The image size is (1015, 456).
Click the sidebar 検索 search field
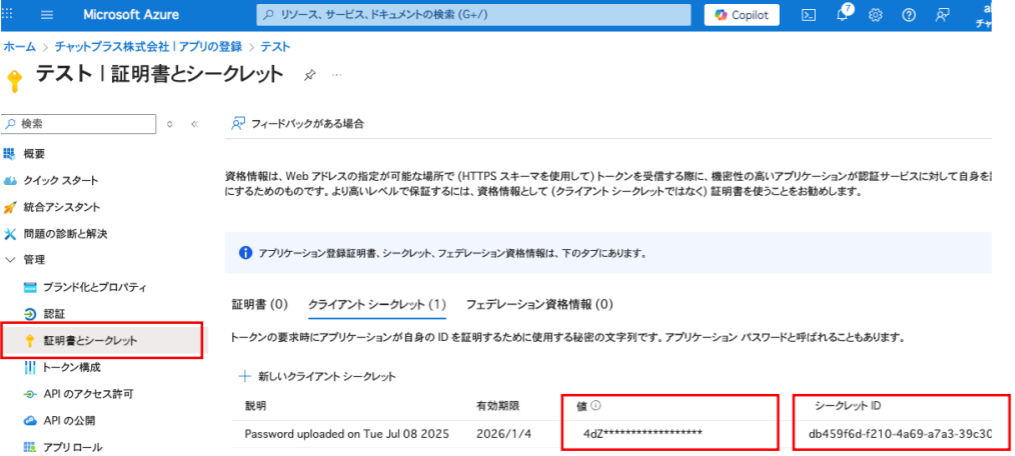(79, 124)
